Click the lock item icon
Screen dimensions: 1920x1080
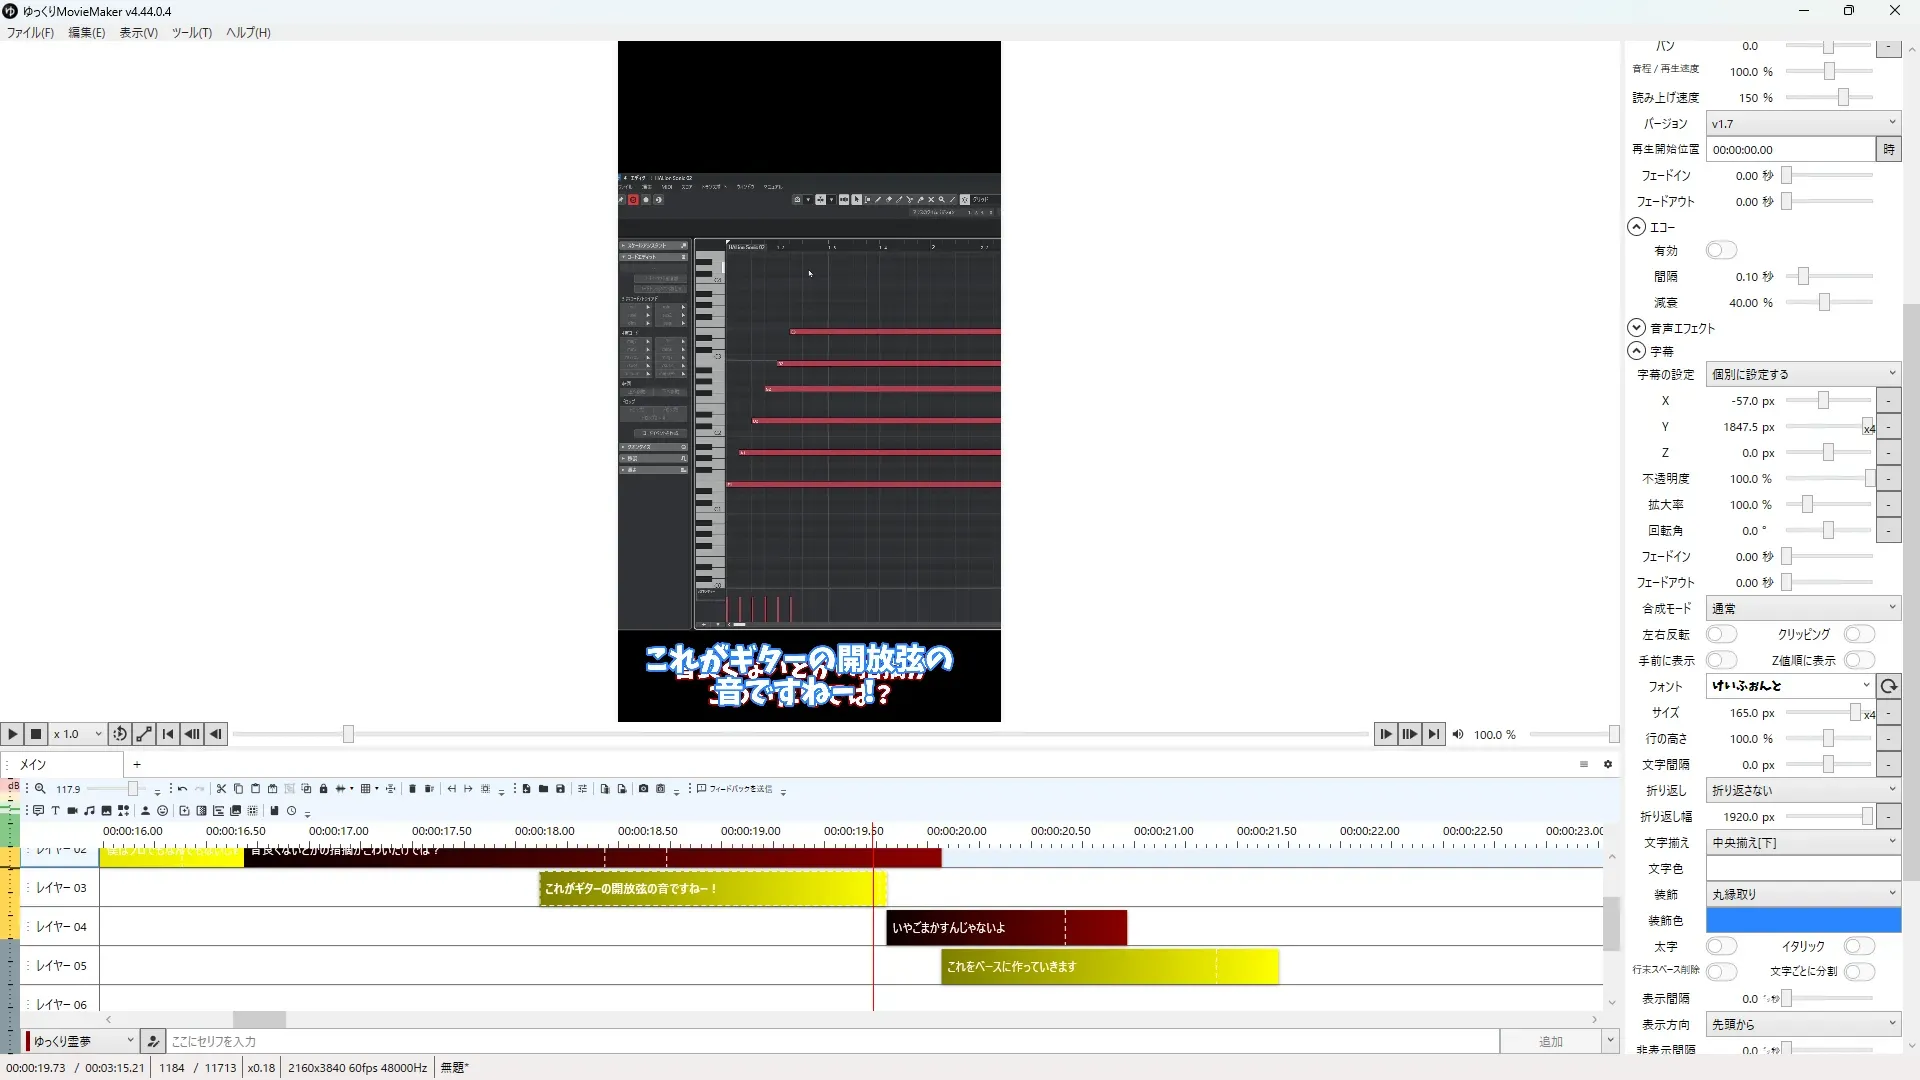323,789
